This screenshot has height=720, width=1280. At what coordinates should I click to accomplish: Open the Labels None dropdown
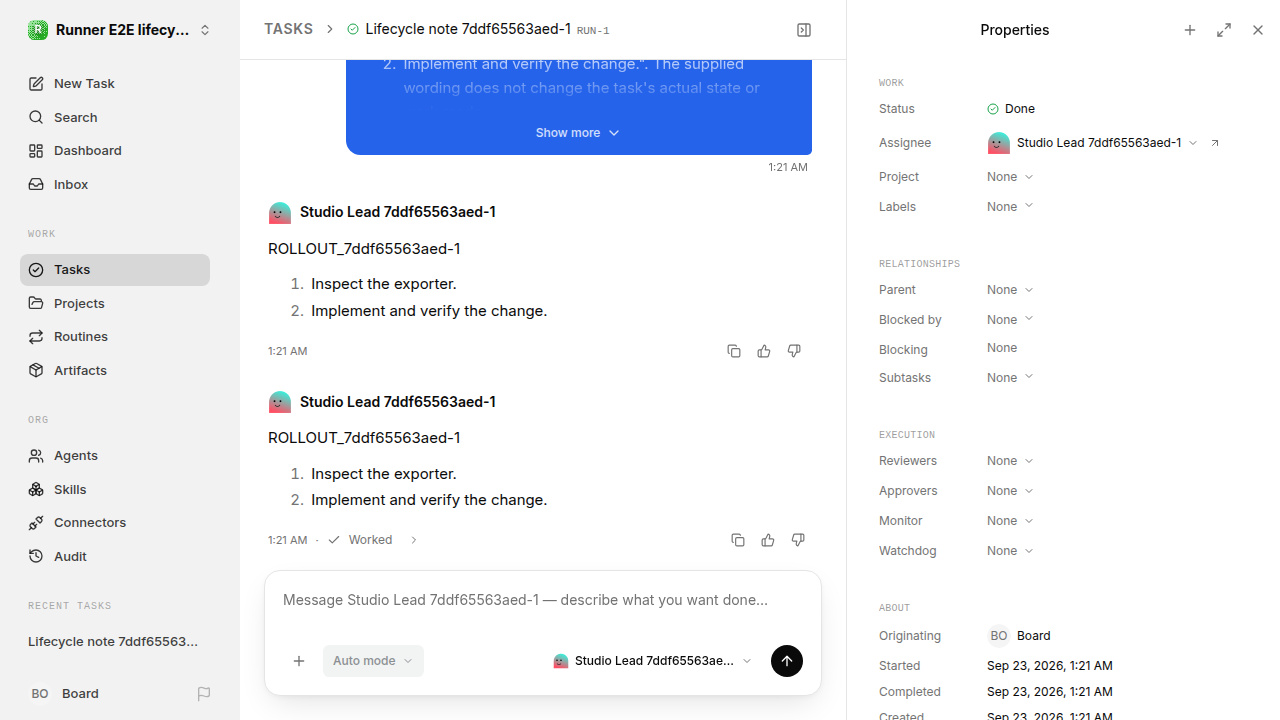point(1010,207)
